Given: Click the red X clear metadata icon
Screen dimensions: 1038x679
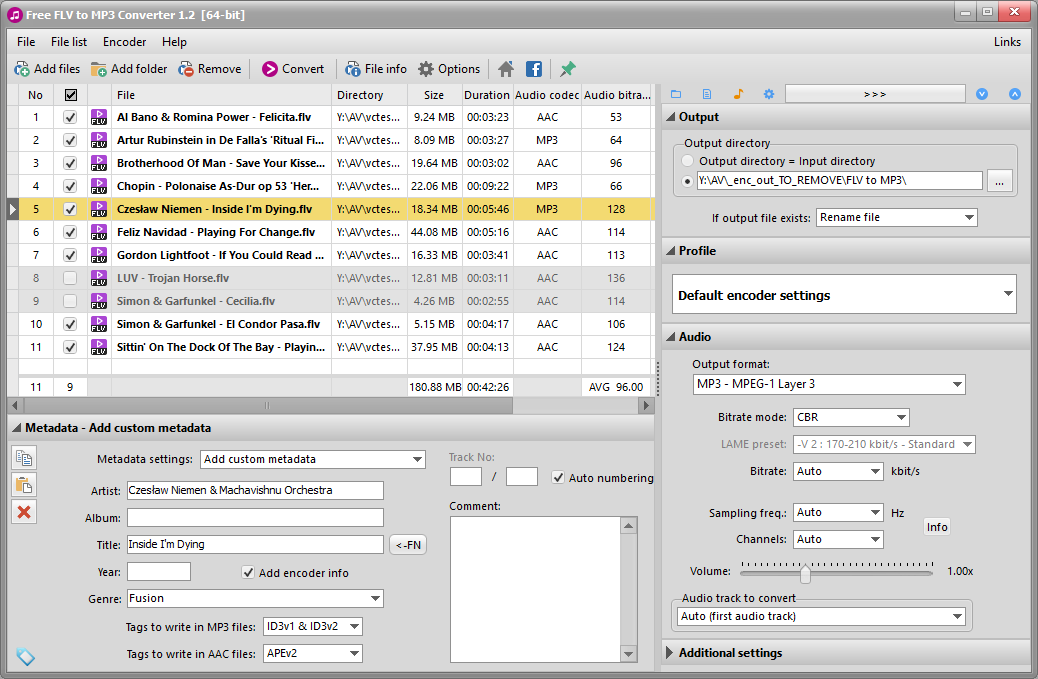Looking at the screenshot, I should (x=24, y=512).
